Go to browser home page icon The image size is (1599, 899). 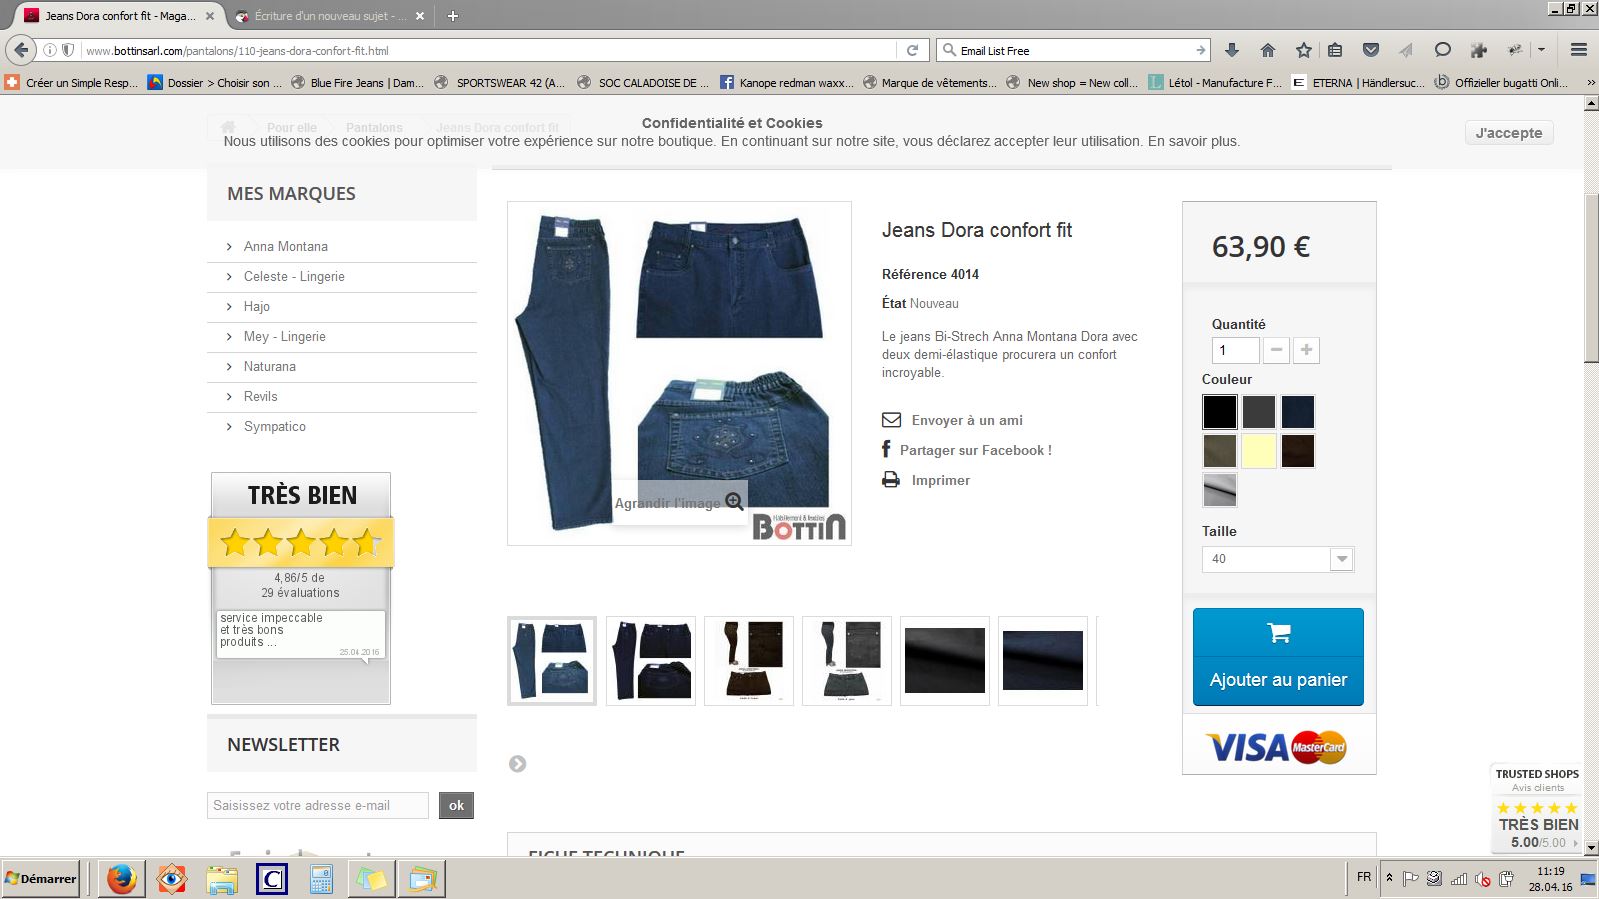pos(1268,50)
